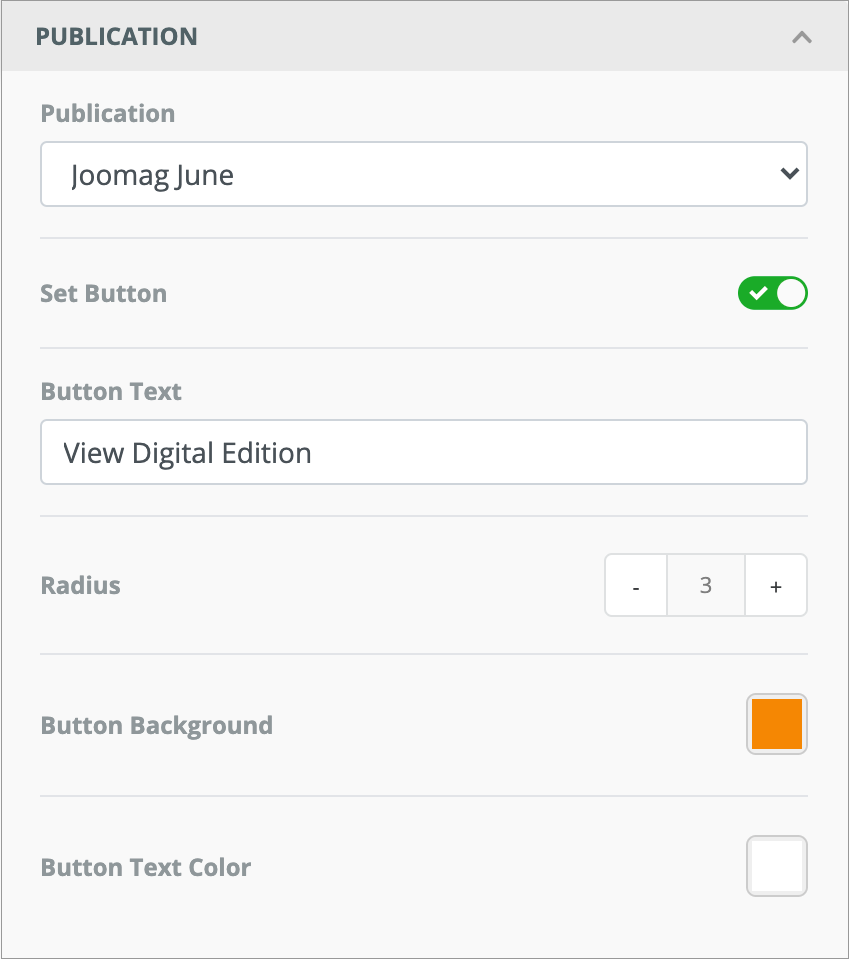Open the orange Button Background color swatch
The width and height of the screenshot is (849, 959).
776,724
